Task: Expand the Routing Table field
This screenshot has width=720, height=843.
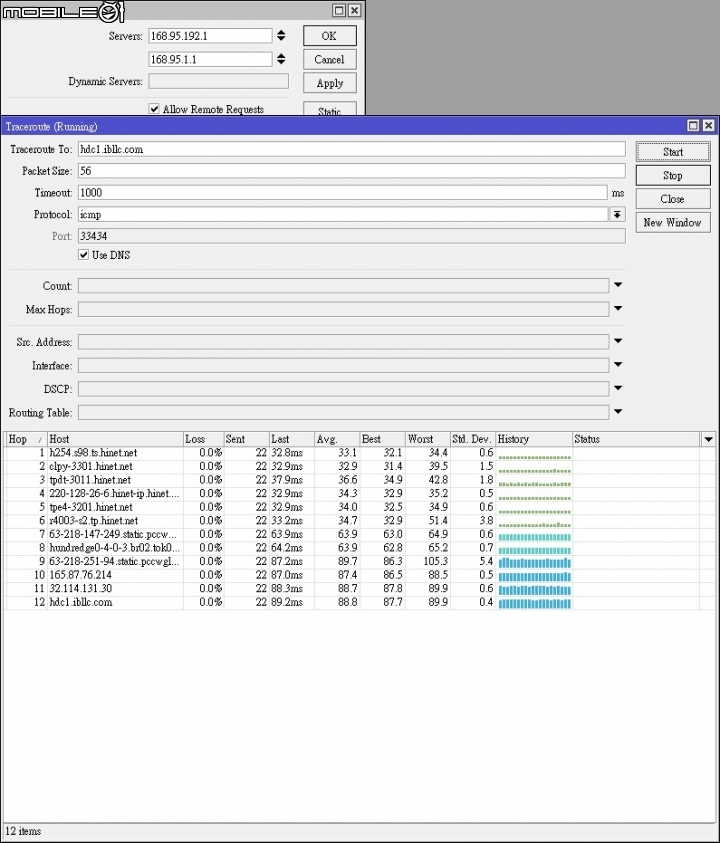Action: pos(618,412)
